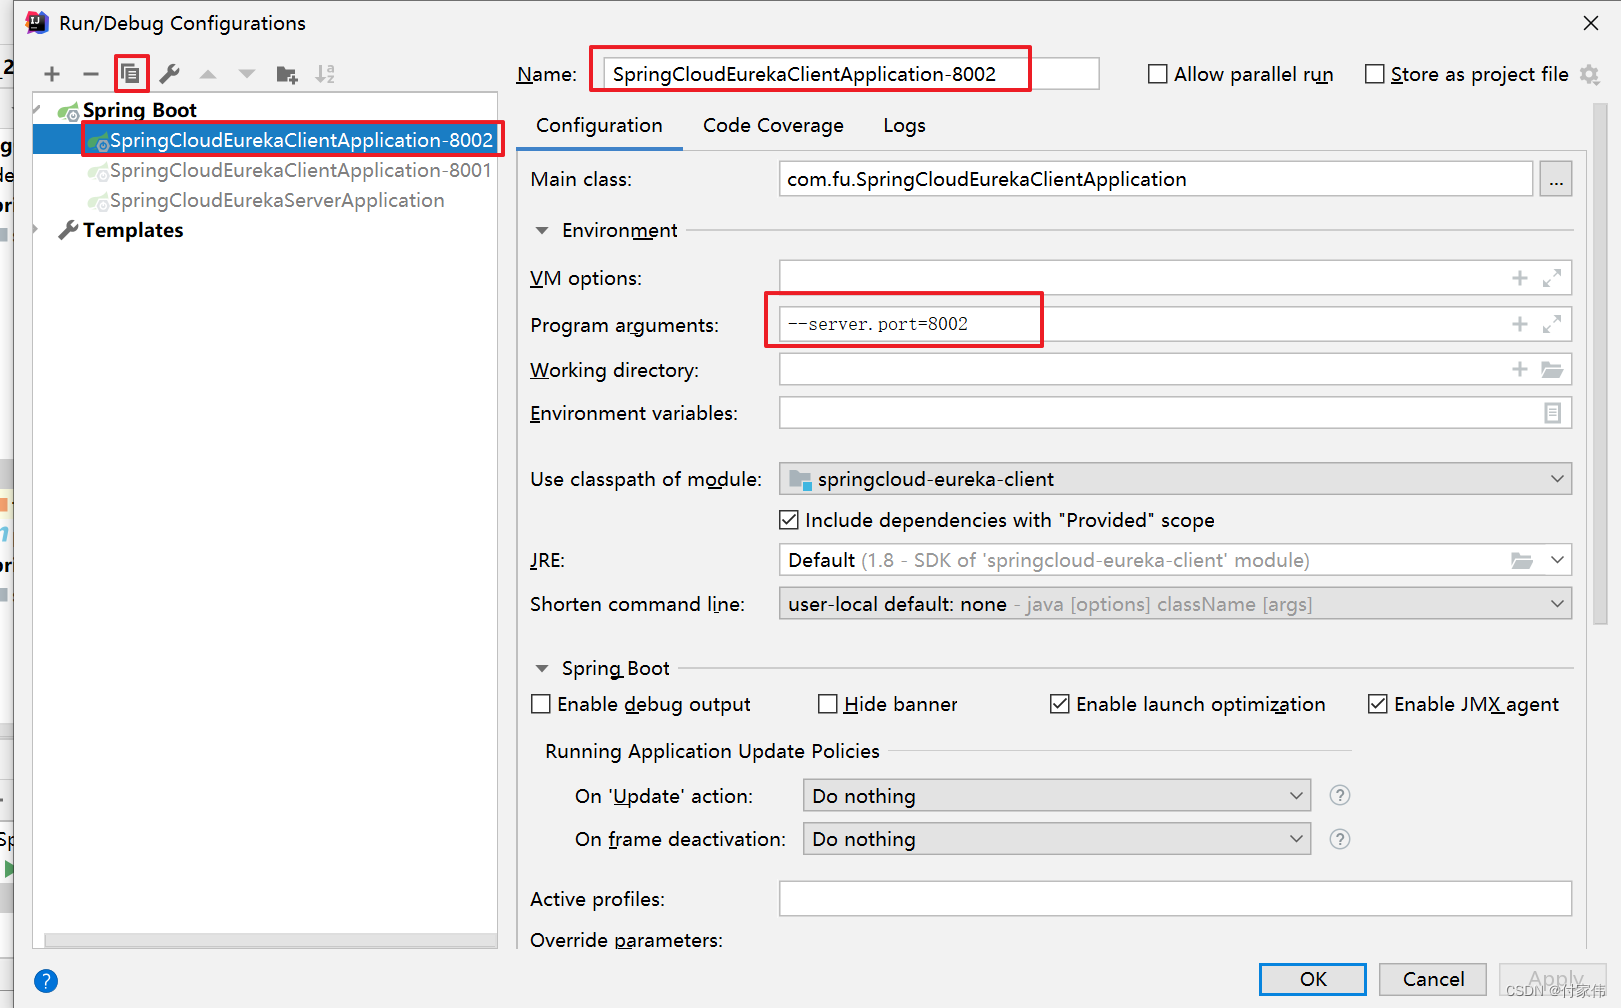Image resolution: width=1621 pixels, height=1008 pixels.
Task: Open On frame deactivation dropdown
Action: [x=1057, y=839]
